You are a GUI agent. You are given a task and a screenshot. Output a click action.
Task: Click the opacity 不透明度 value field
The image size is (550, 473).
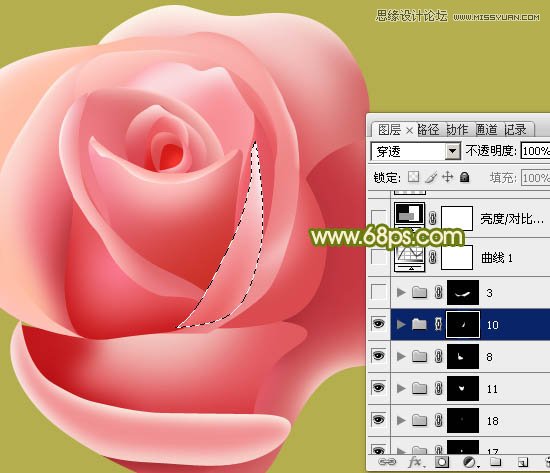(535, 151)
